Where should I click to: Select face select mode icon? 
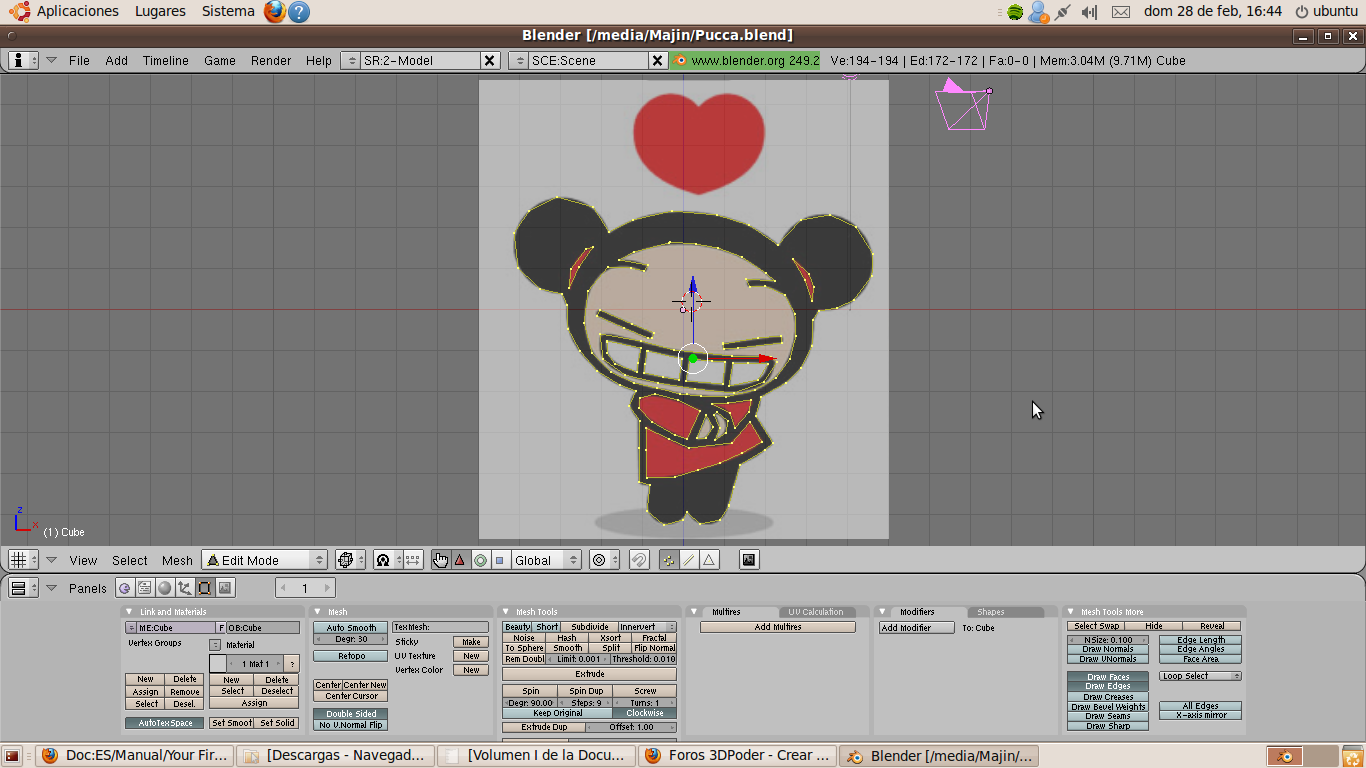(x=708, y=560)
